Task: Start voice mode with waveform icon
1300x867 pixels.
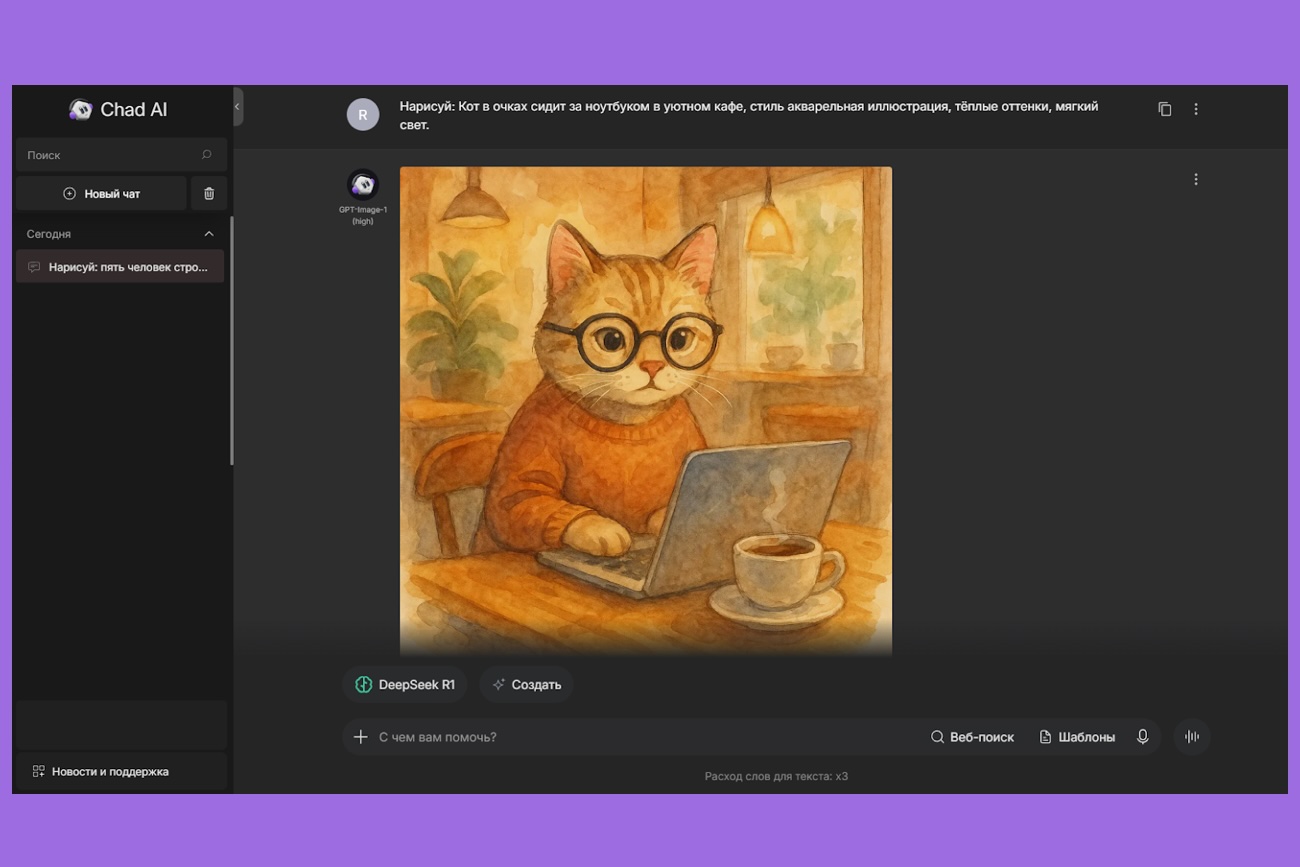Action: tap(1192, 737)
